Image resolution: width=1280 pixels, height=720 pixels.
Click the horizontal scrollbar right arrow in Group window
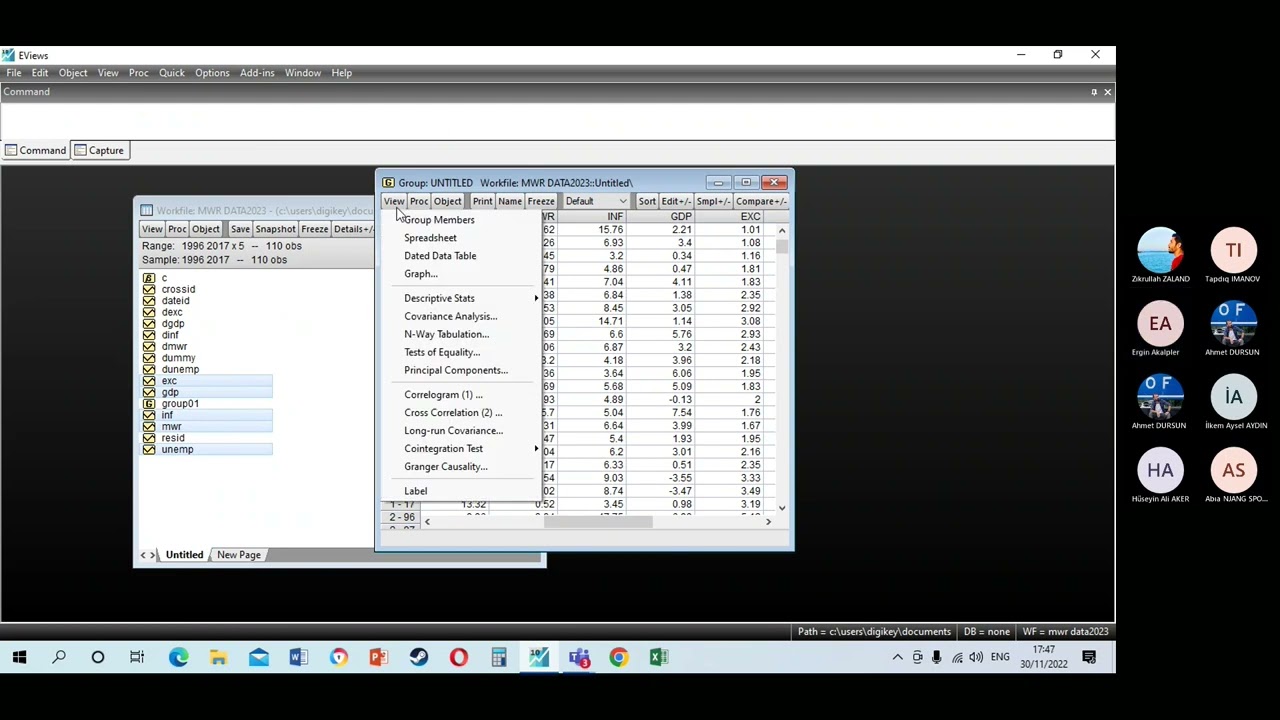pyautogui.click(x=768, y=521)
